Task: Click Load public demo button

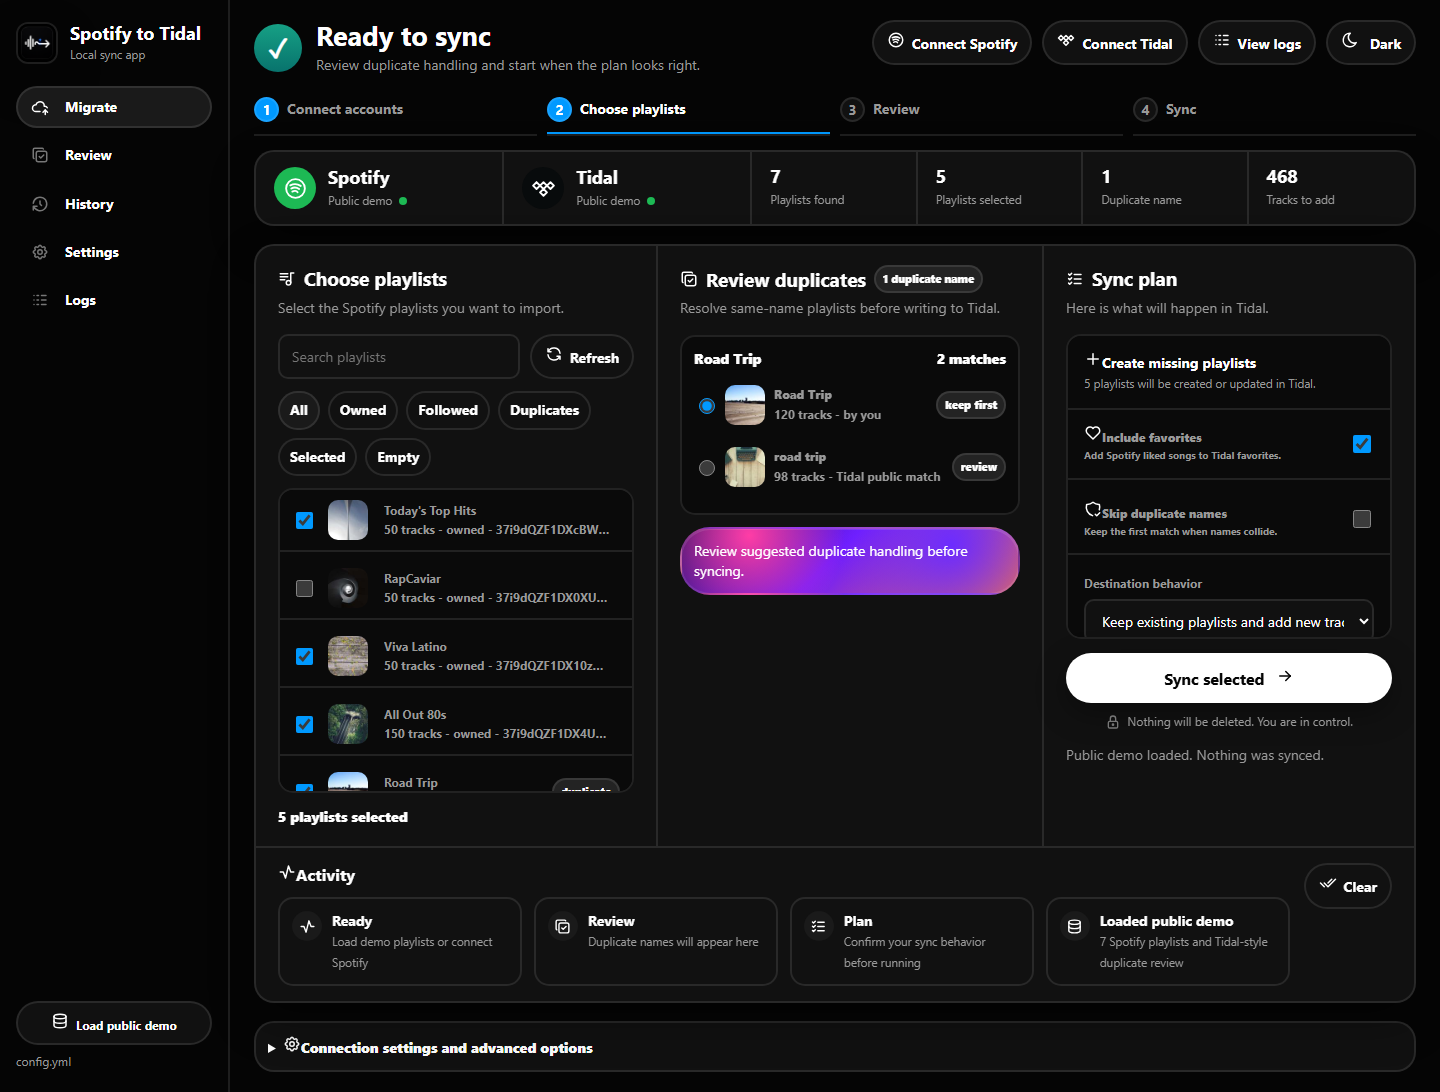Action: click(x=114, y=1024)
